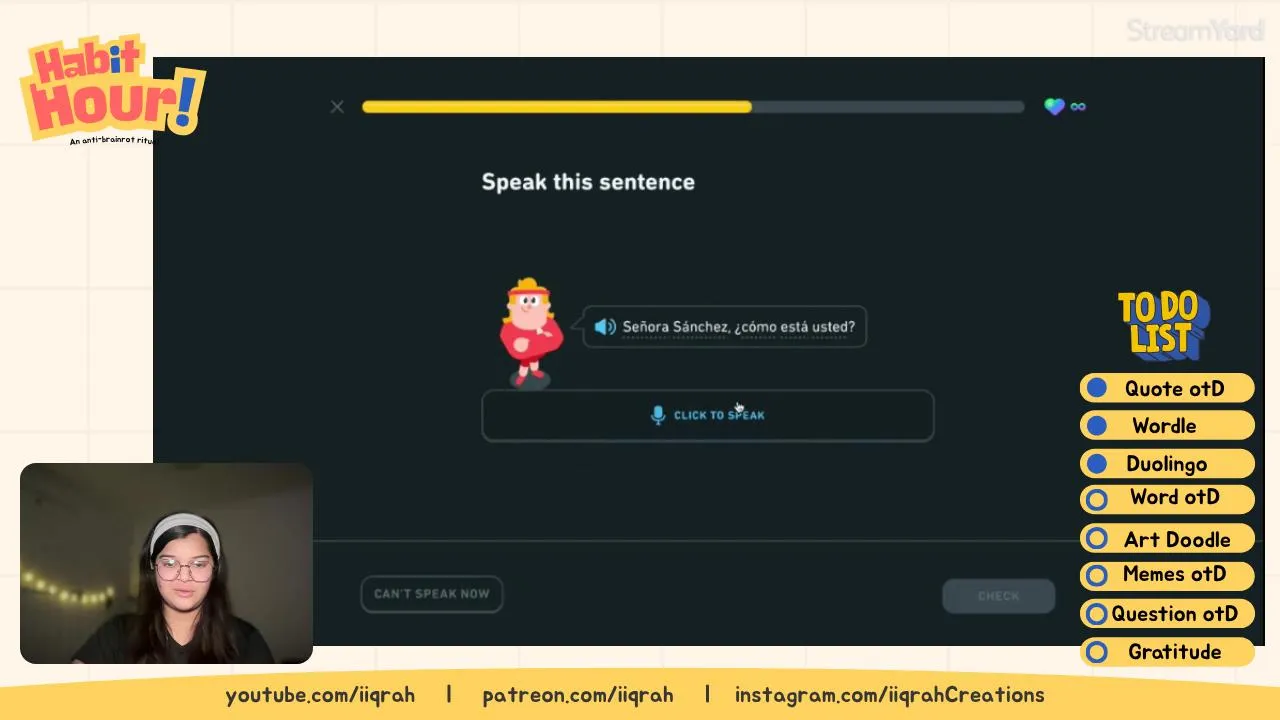Click the TO DO LIST title graphic

tap(1163, 324)
